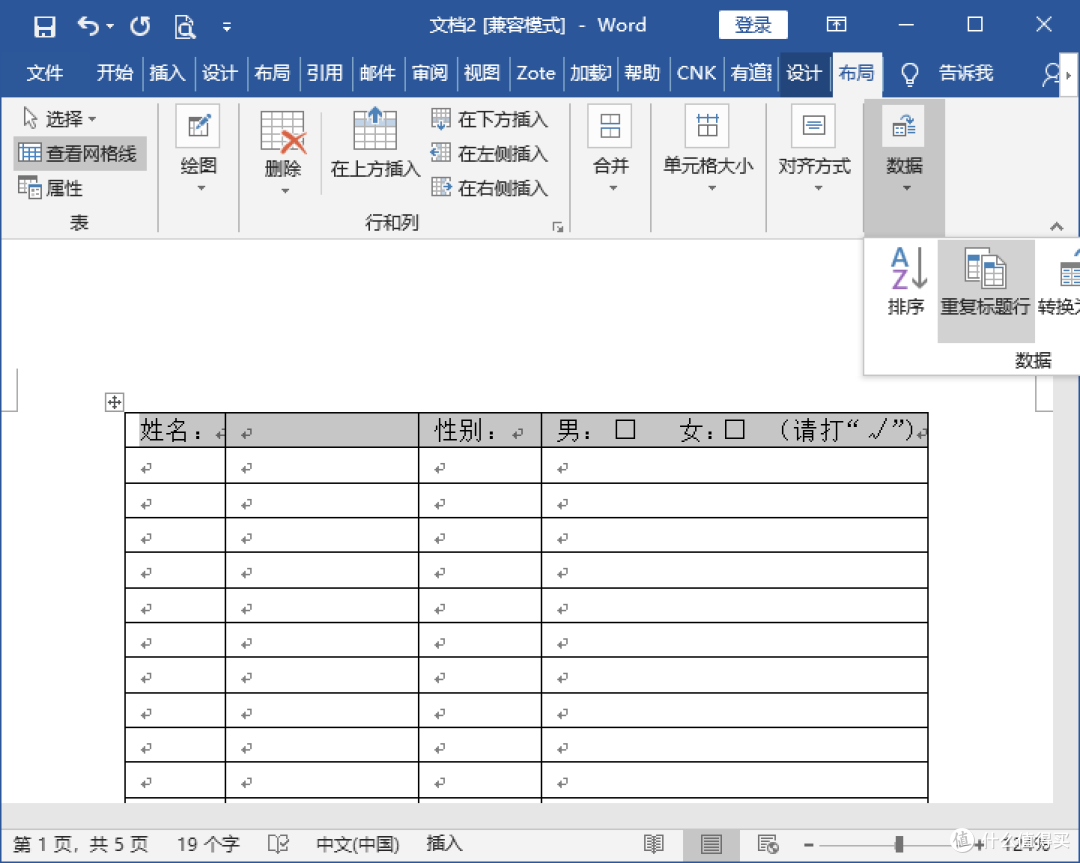
Task: Switch to web layout view
Action: pos(768,844)
